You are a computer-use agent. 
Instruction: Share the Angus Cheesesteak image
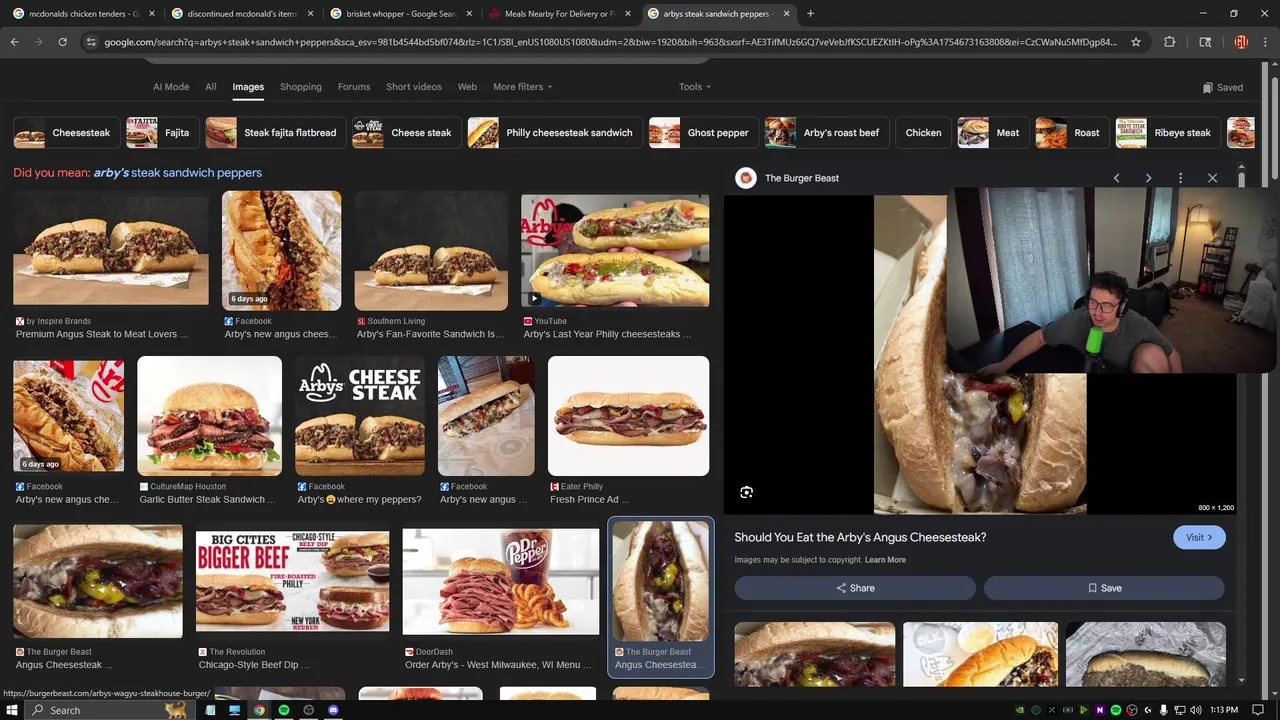coord(855,588)
